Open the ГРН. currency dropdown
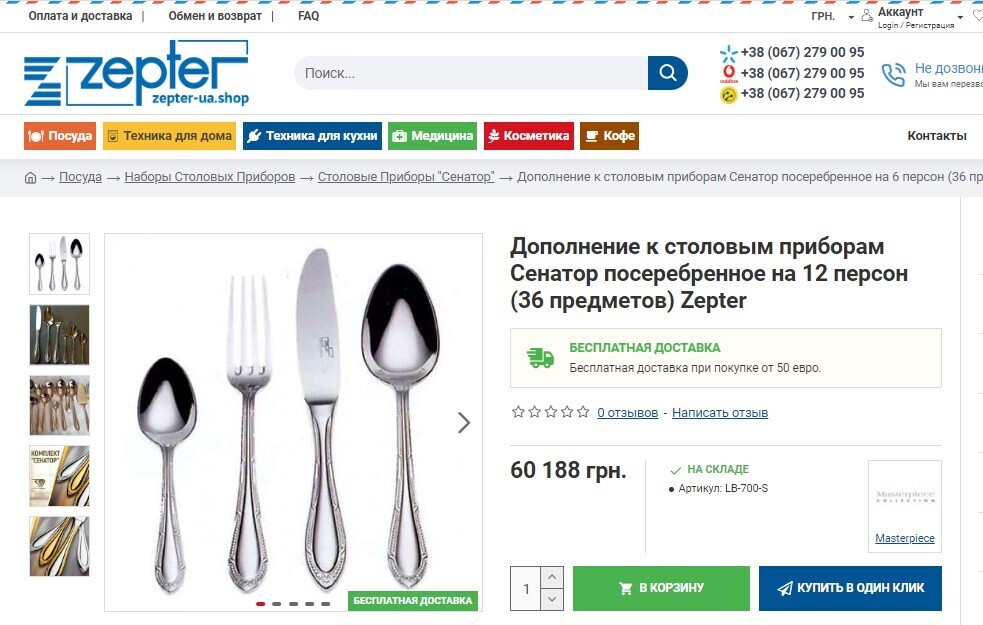 (x=833, y=16)
